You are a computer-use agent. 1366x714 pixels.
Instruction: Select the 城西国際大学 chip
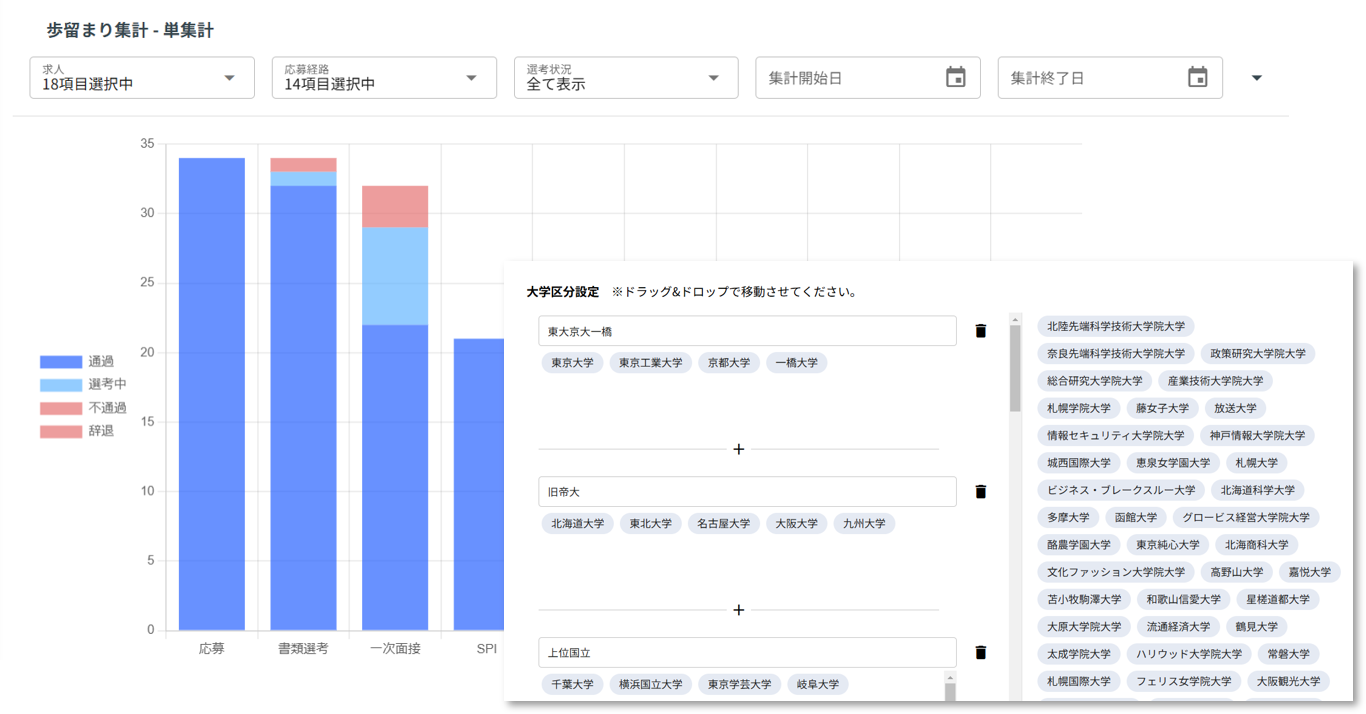coord(1079,463)
